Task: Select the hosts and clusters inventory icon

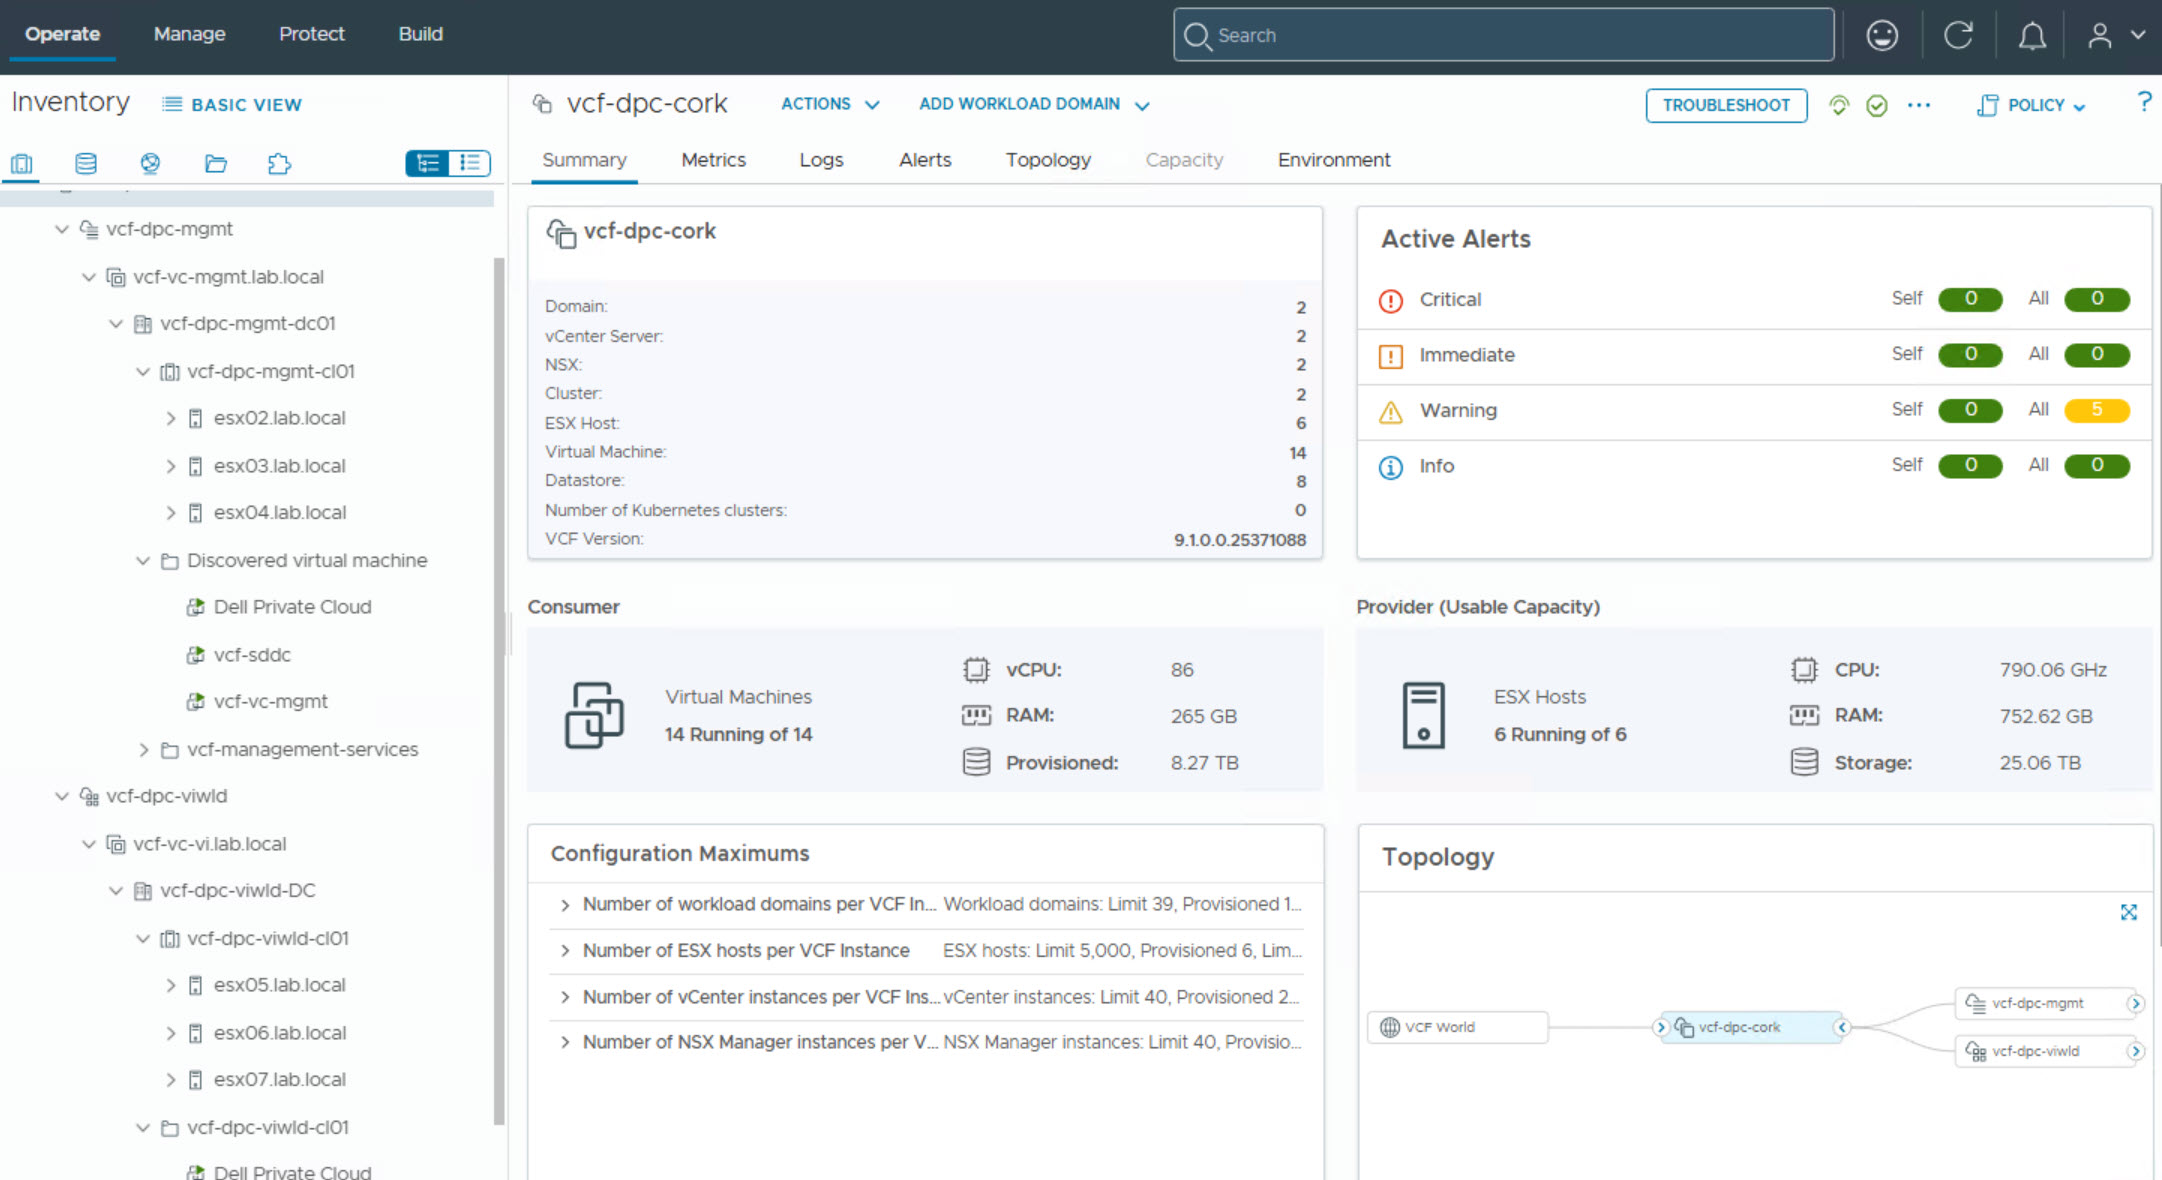Action: click(22, 163)
